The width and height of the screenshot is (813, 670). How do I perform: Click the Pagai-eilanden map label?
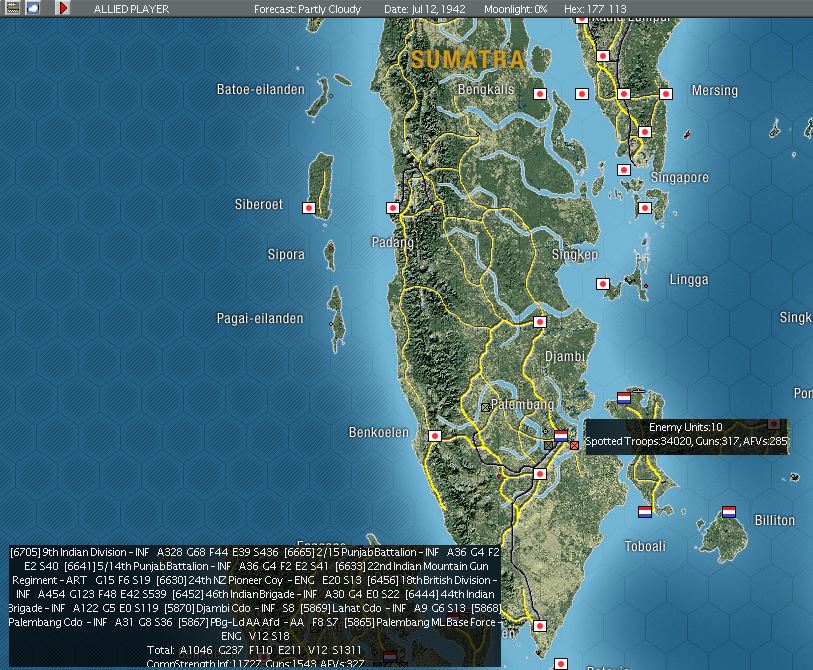[x=260, y=318]
